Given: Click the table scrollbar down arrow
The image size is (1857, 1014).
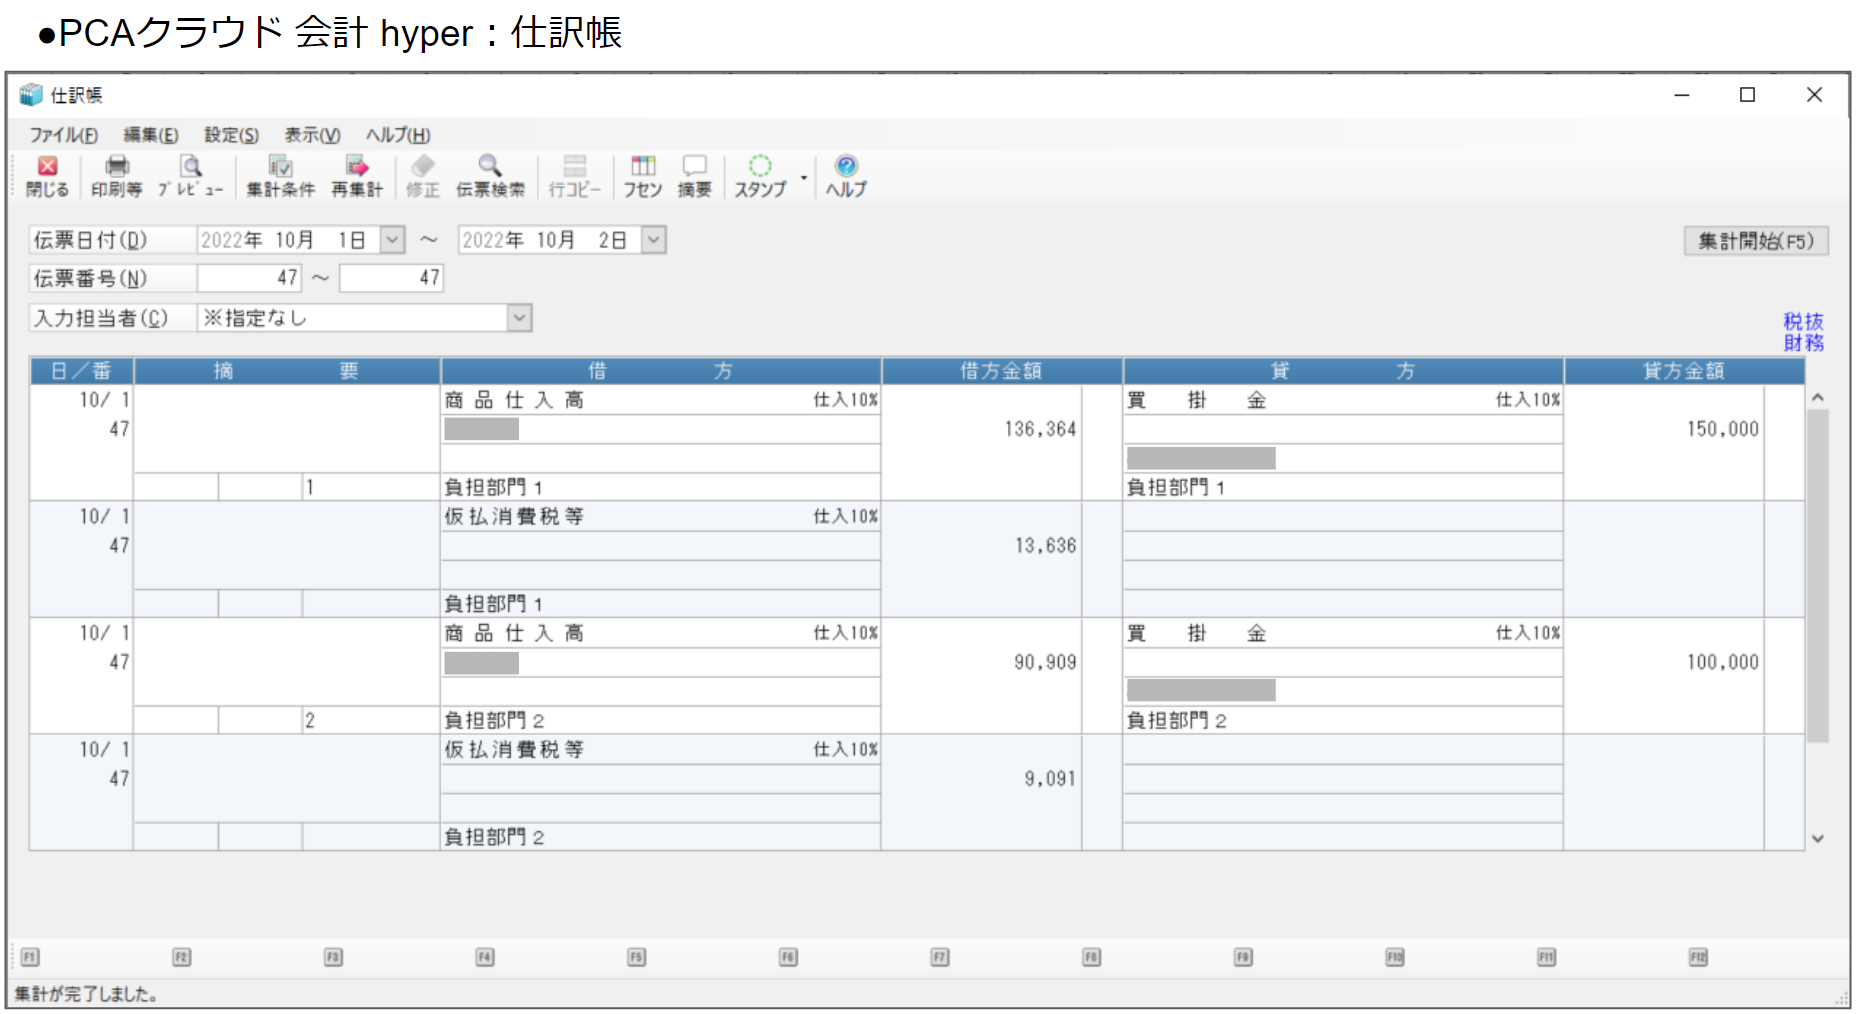Looking at the screenshot, I should tap(1818, 838).
